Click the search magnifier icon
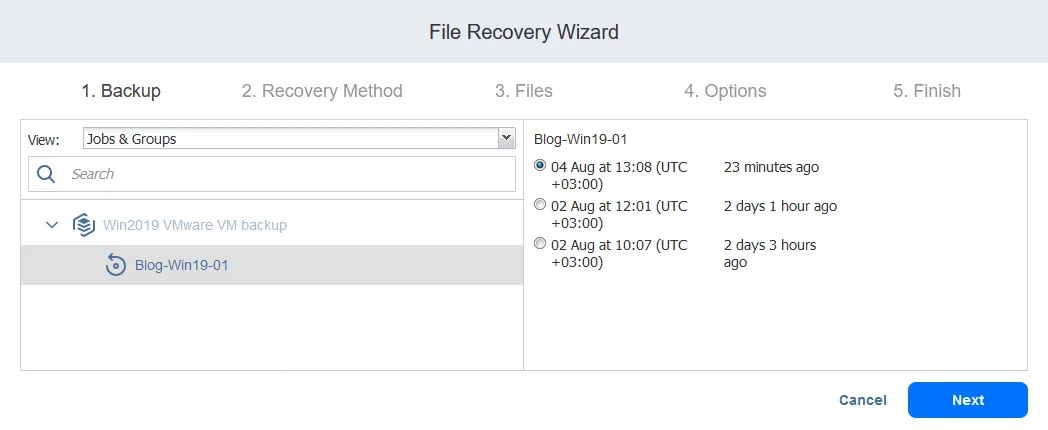 click(46, 174)
